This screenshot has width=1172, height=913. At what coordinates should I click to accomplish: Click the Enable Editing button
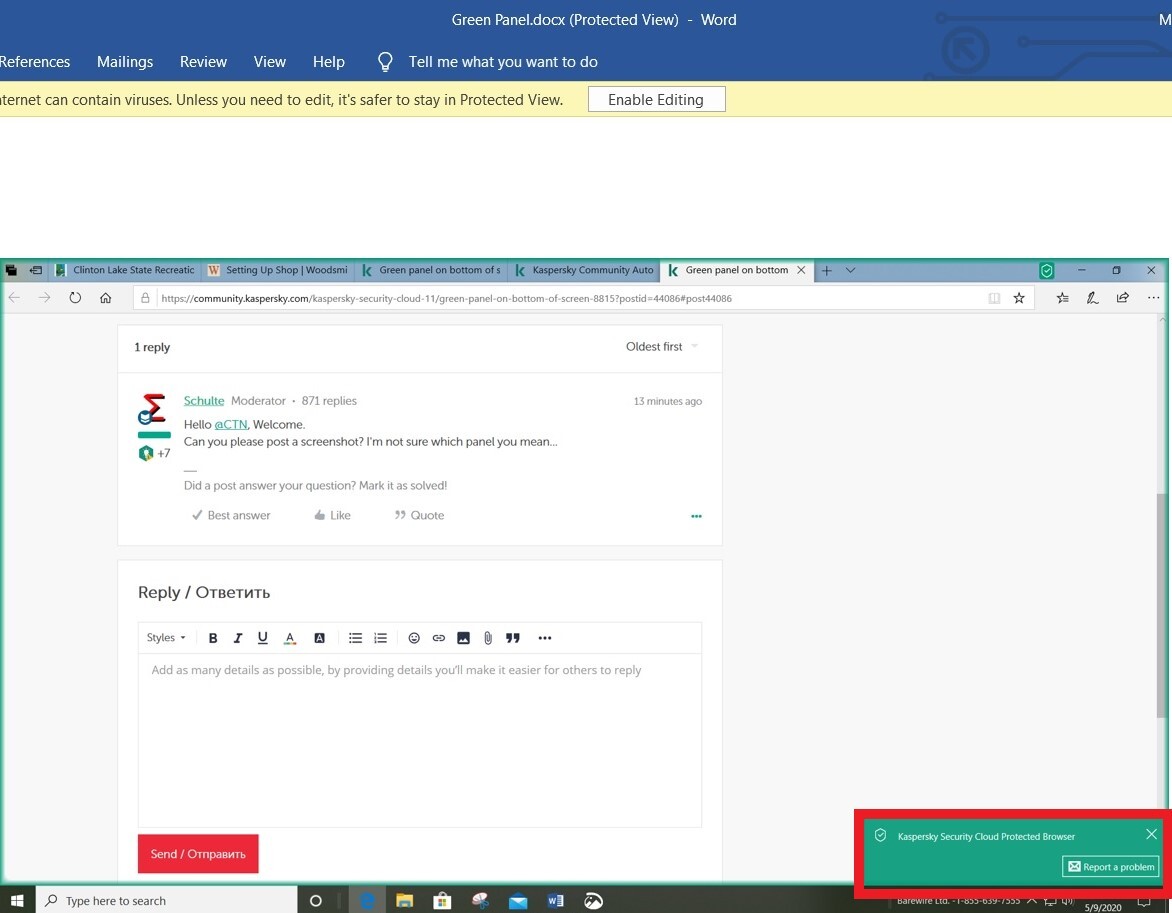[656, 99]
